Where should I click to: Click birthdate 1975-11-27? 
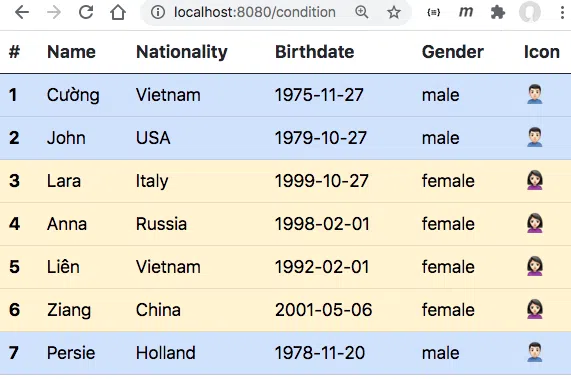pyautogui.click(x=319, y=95)
